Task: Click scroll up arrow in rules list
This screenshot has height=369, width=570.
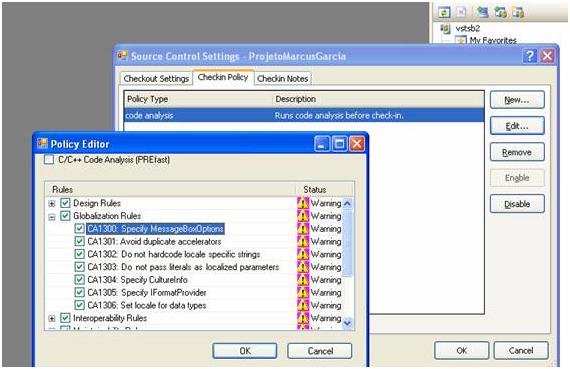Action: [x=348, y=203]
